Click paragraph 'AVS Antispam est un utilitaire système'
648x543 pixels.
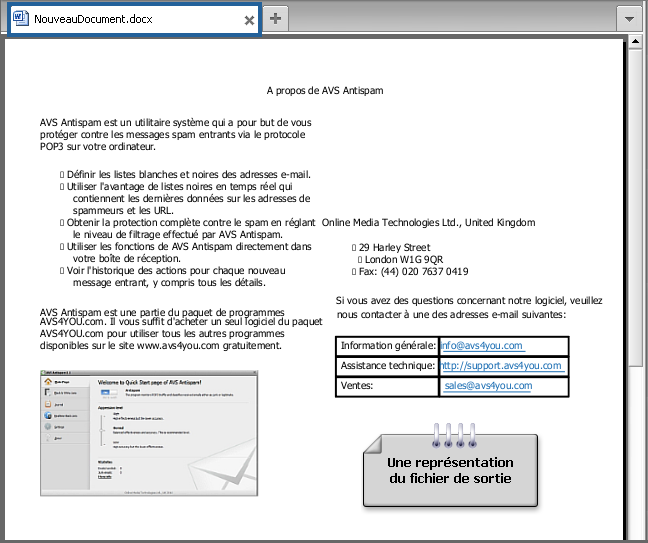(x=176, y=134)
